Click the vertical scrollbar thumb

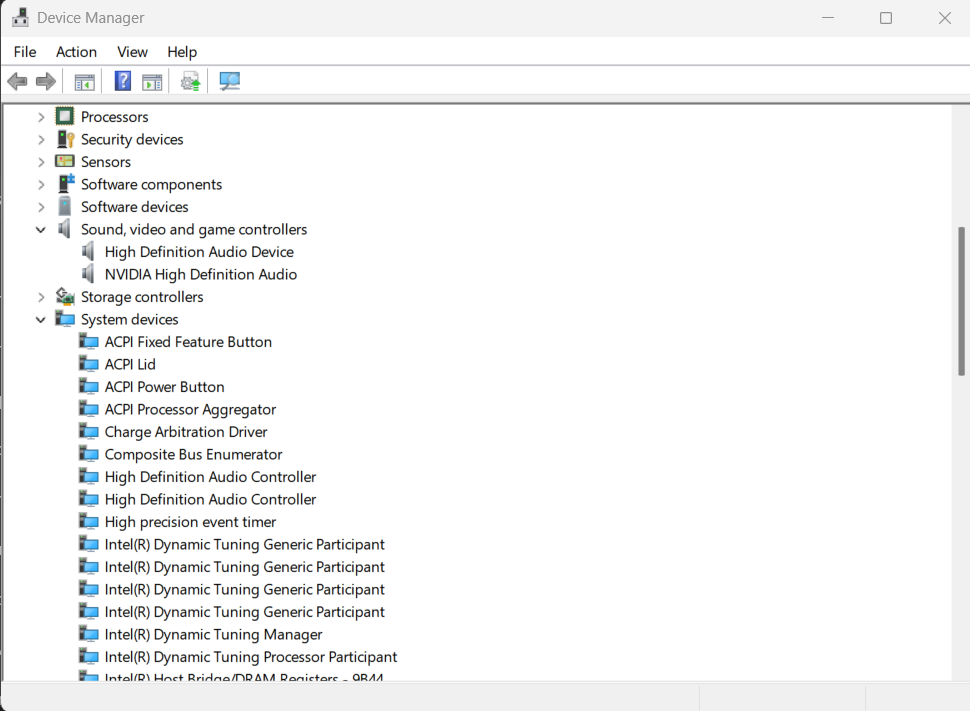(x=961, y=301)
